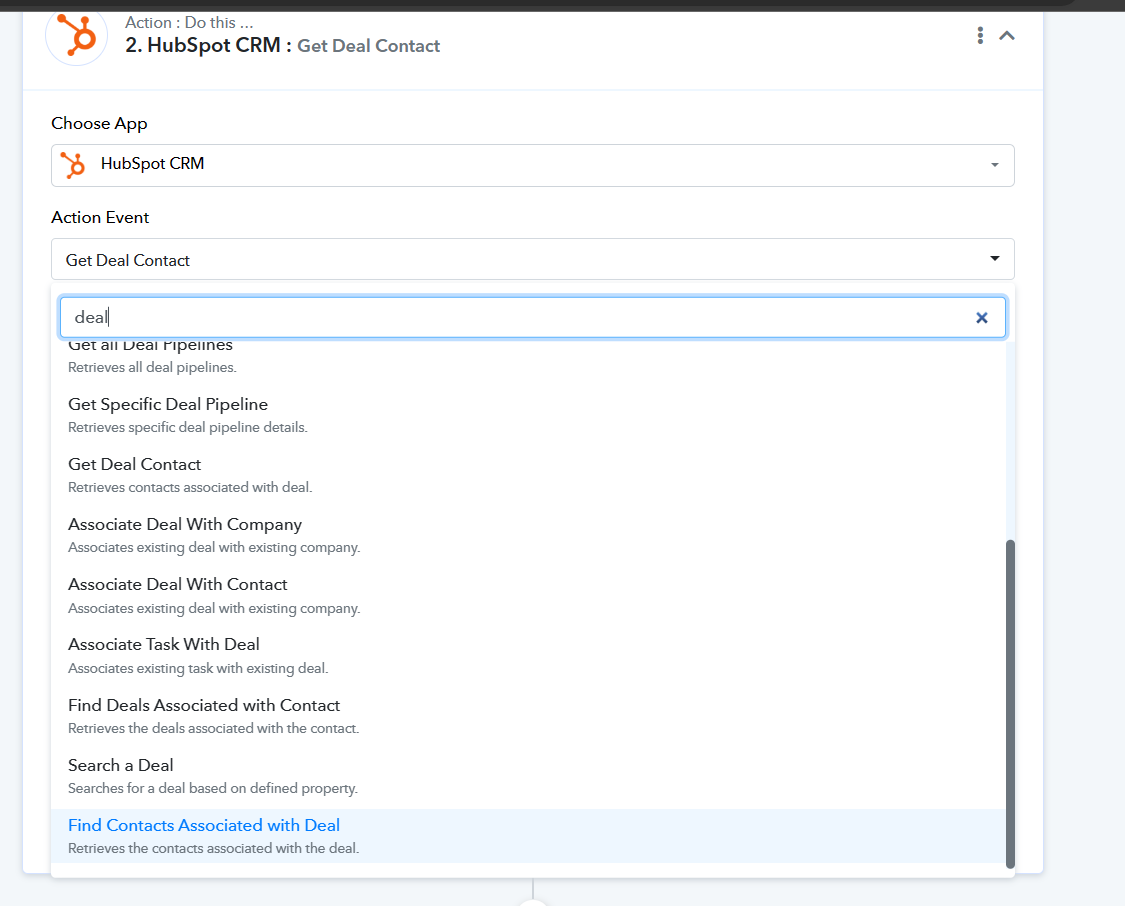The image size is (1125, 906).
Task: Pick 'Find Deals Associated with Contact'
Action: click(x=528, y=716)
